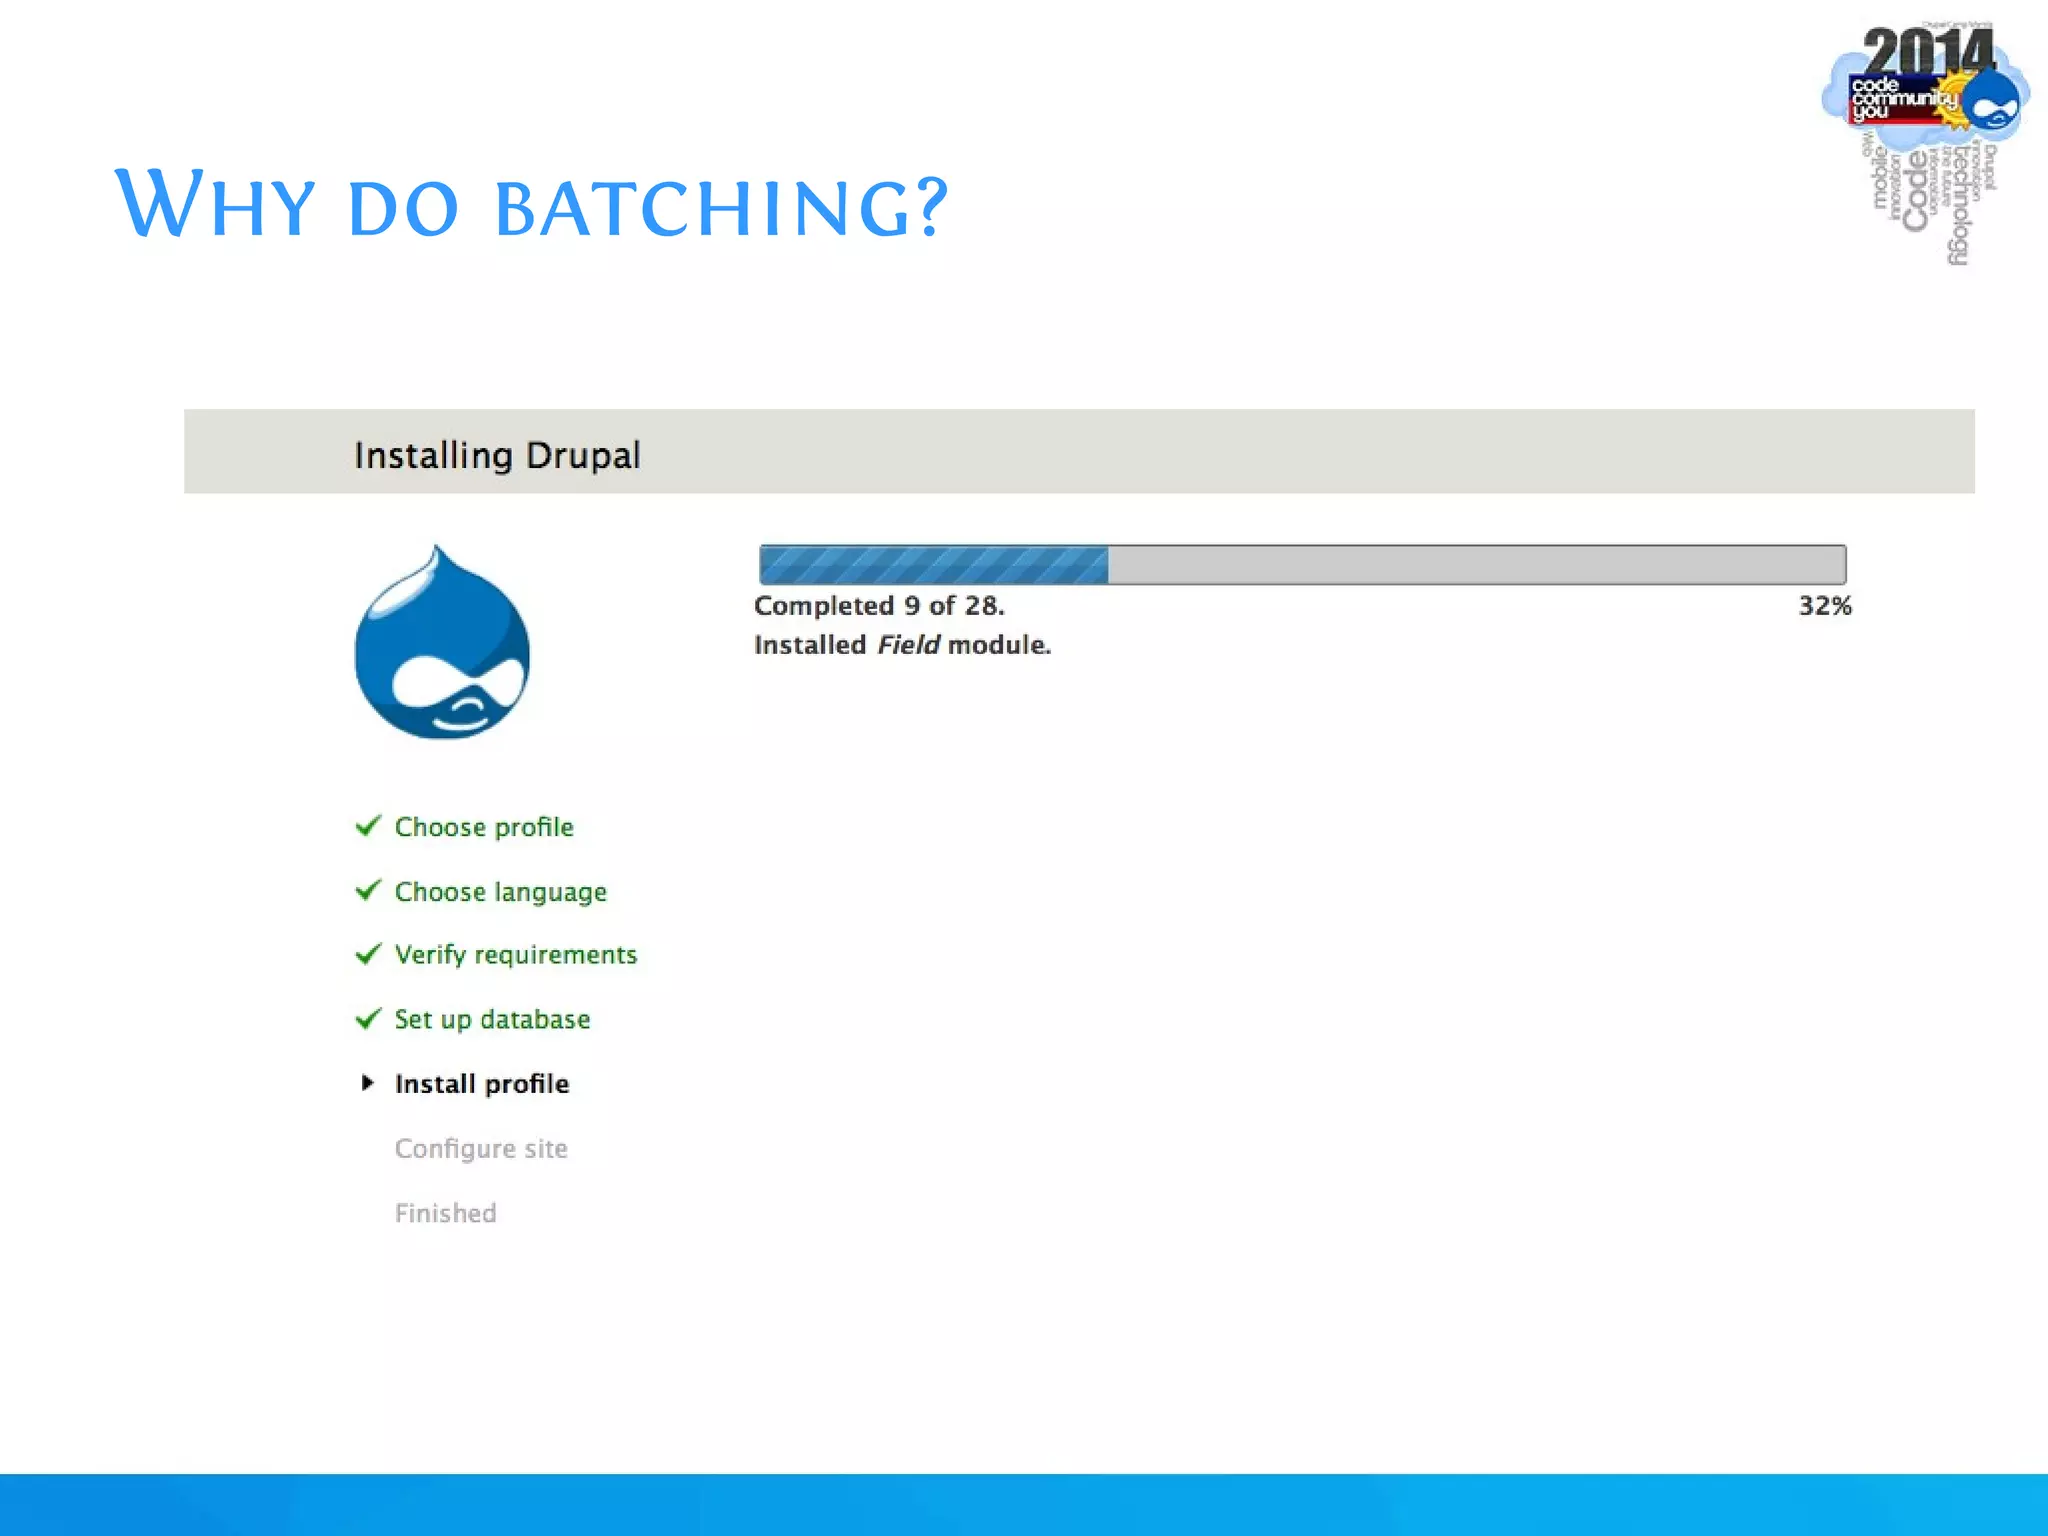2048x1536 pixels.
Task: Click the Installed Field module message
Action: click(902, 645)
